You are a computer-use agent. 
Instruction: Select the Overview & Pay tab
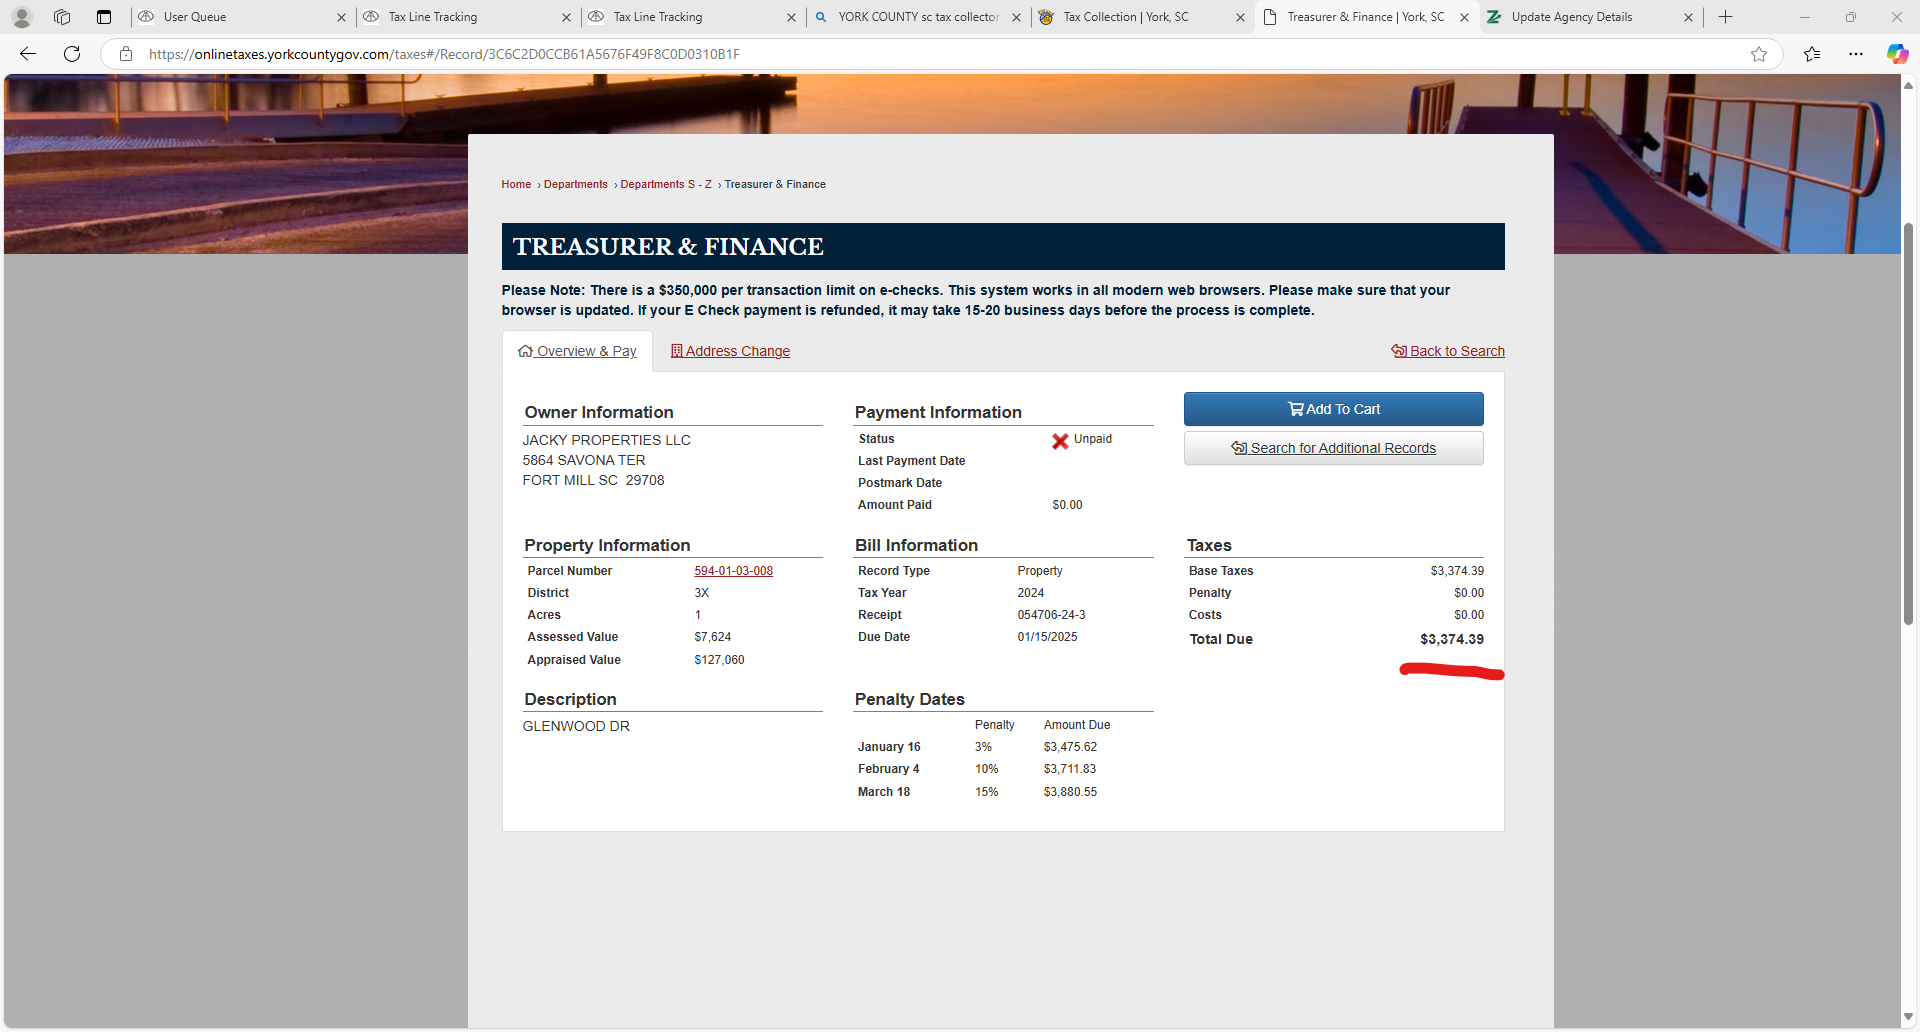coord(577,351)
